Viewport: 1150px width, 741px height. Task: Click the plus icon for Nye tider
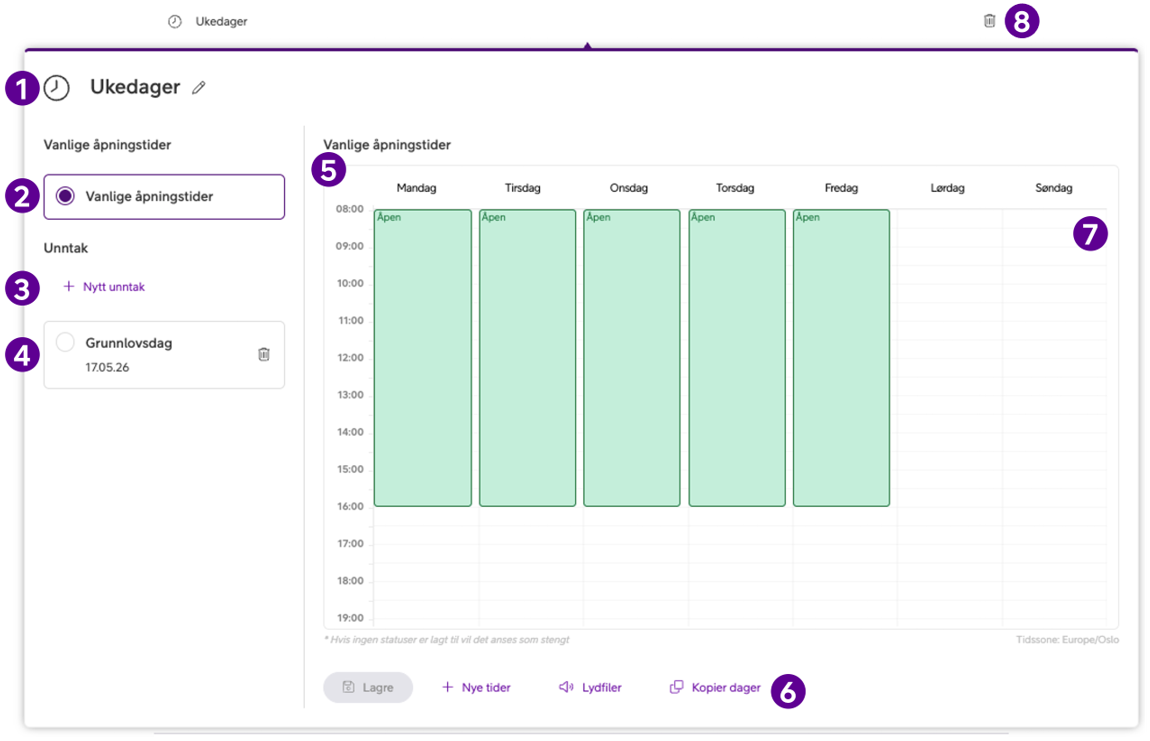click(448, 688)
